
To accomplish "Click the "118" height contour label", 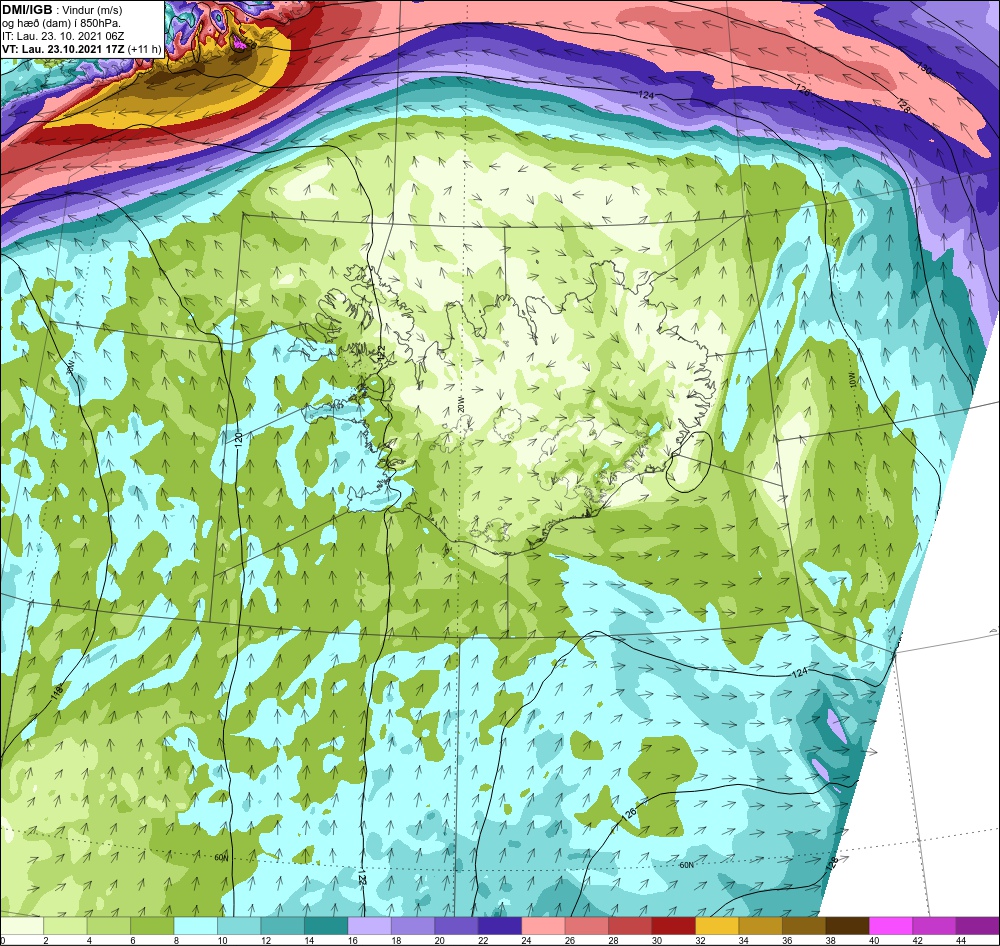I will pos(57,691).
